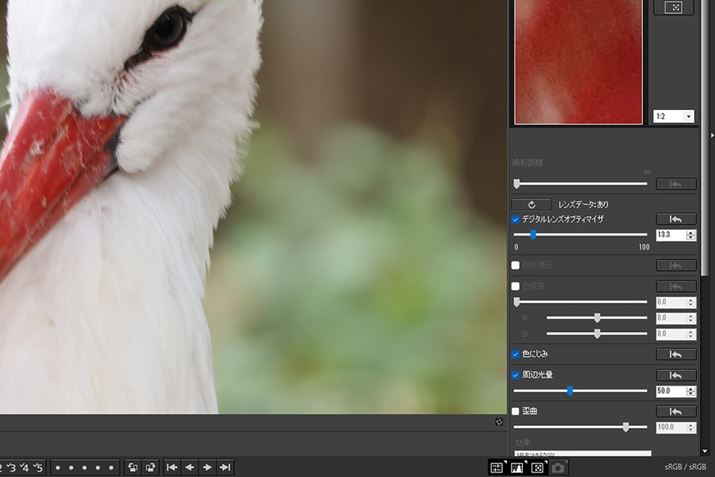
Task: Click the 100.0 distortion value field
Action: (x=671, y=427)
